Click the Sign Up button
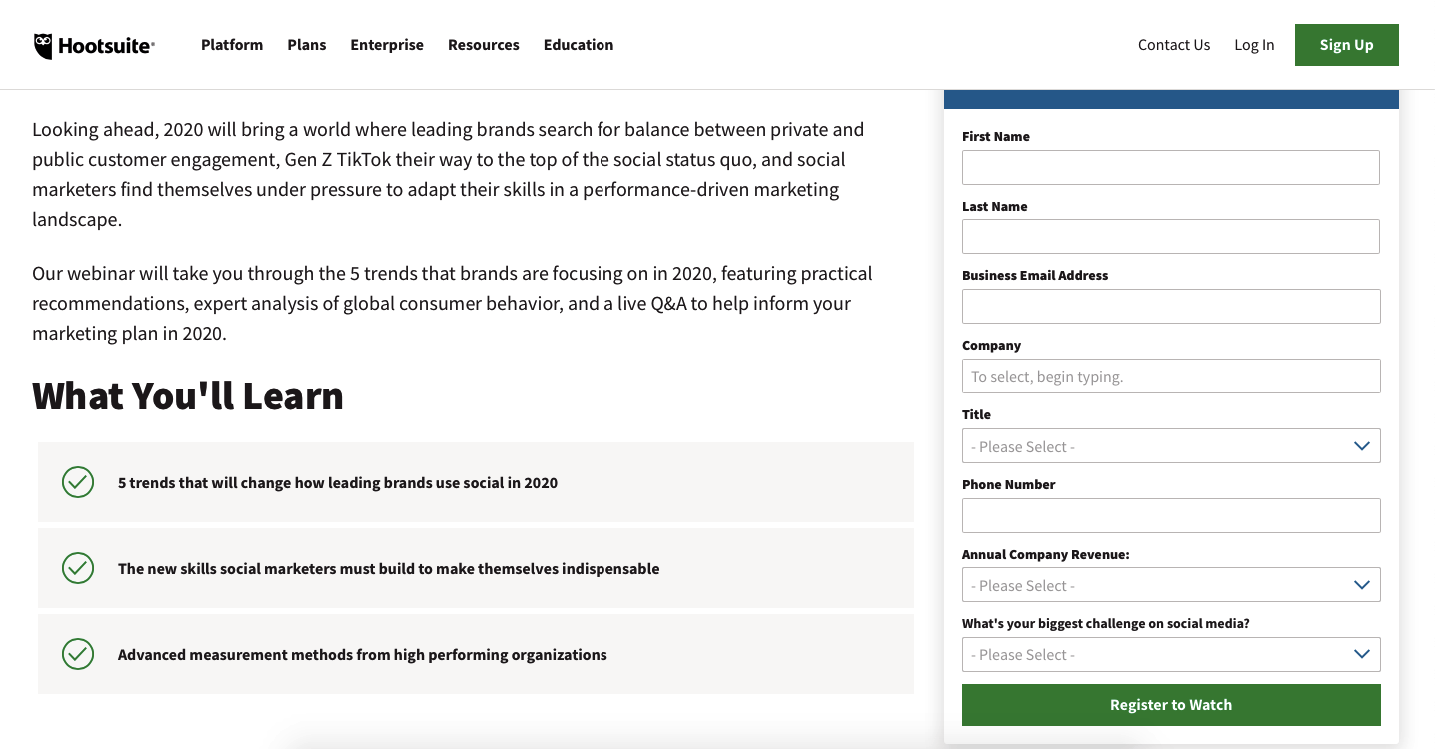The image size is (1435, 749). coord(1346,44)
